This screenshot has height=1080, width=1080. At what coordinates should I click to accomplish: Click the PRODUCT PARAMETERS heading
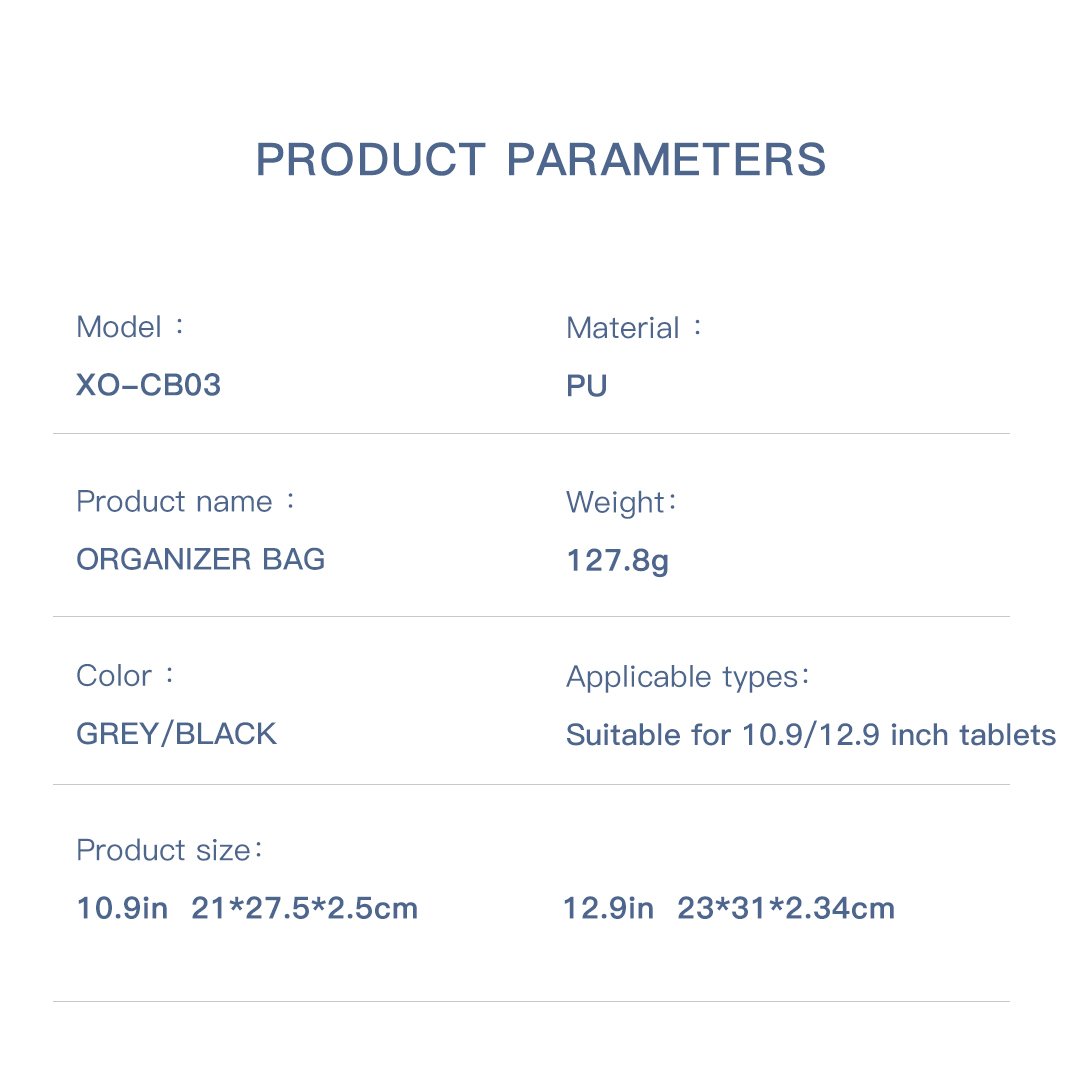(x=540, y=160)
